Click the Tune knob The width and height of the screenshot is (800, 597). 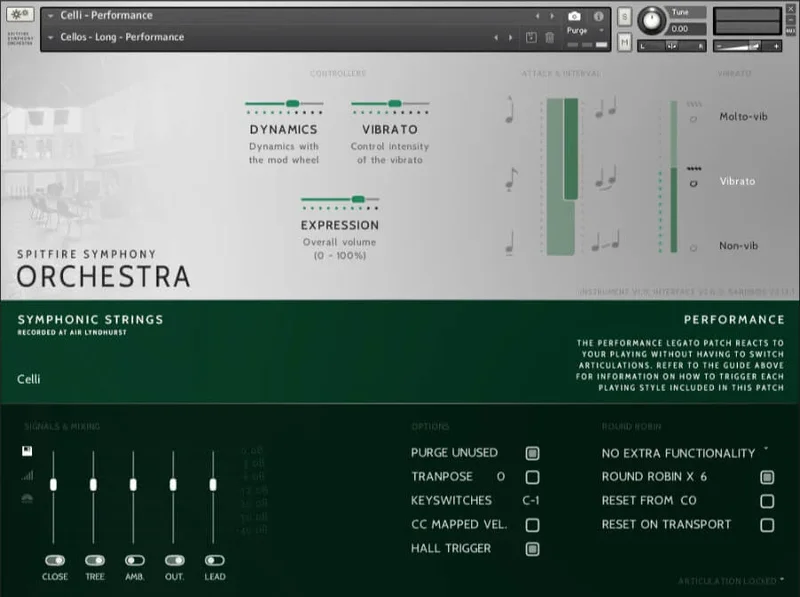click(651, 20)
